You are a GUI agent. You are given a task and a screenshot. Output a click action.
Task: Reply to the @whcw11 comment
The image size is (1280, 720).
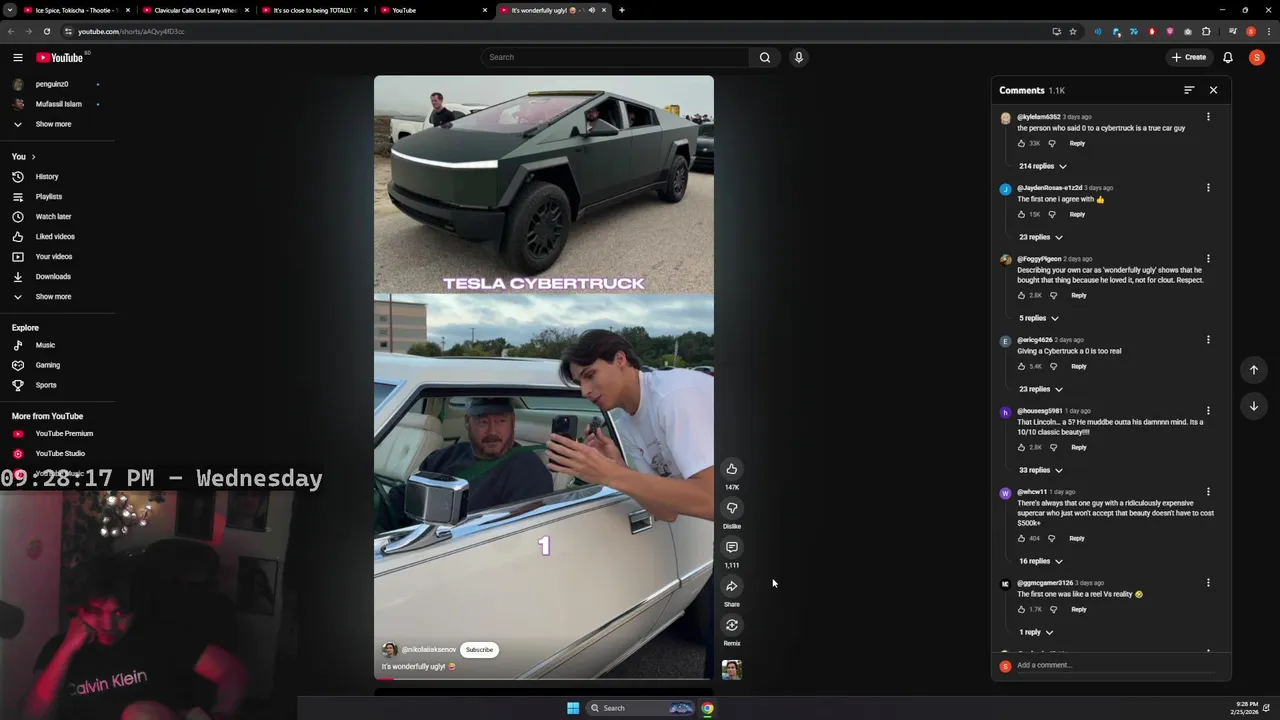click(x=1076, y=538)
